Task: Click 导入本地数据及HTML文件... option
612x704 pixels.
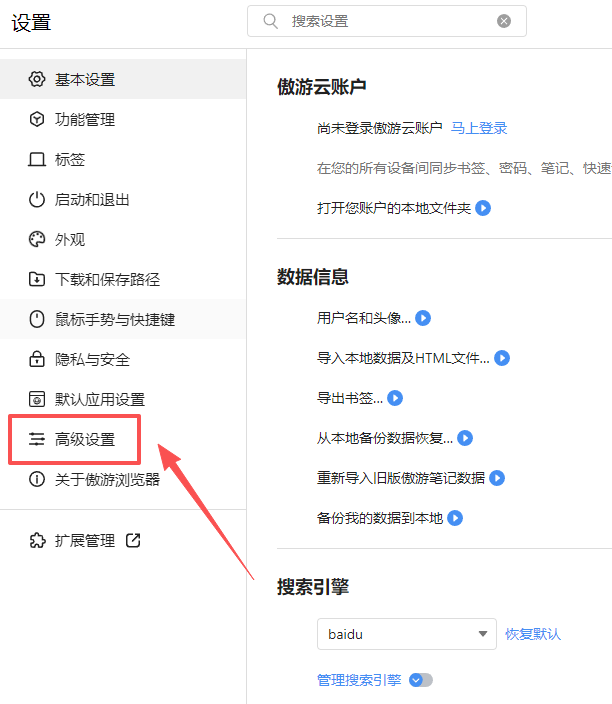Action: coord(403,358)
